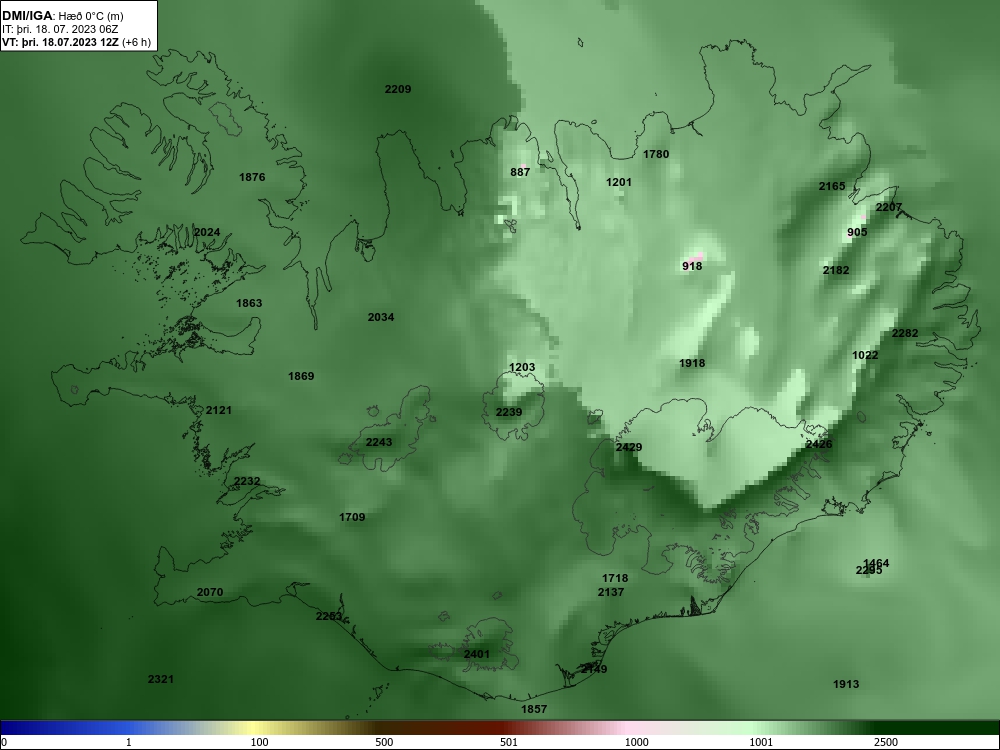
Task: Select the 905 label
Action: (857, 232)
